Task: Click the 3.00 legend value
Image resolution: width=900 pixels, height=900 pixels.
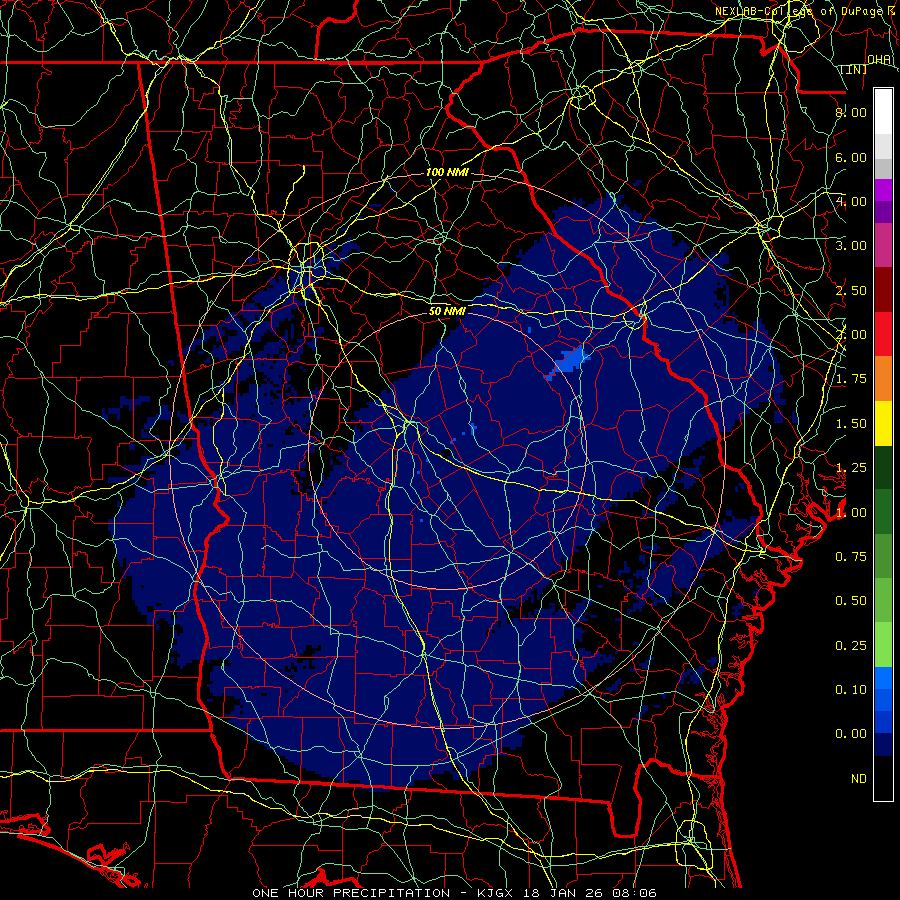Action: (851, 246)
